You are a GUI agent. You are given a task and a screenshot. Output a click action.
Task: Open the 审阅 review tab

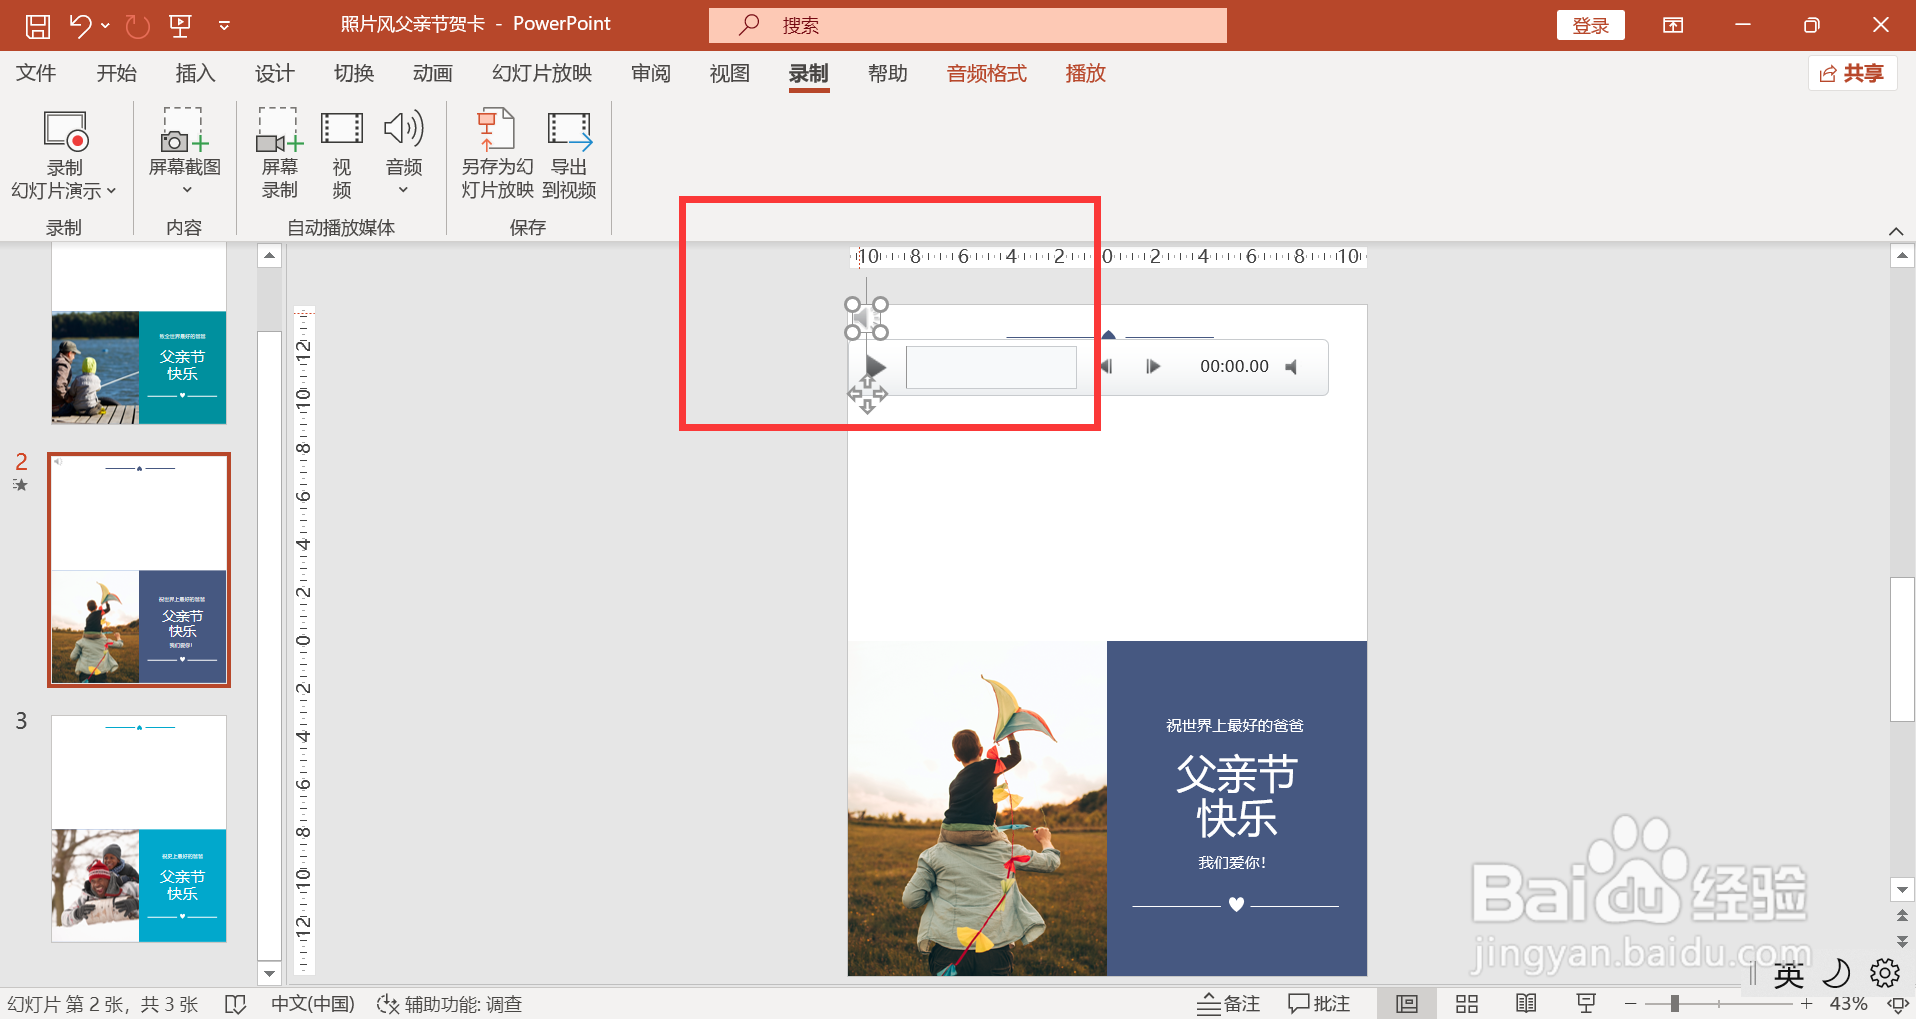[x=651, y=73]
